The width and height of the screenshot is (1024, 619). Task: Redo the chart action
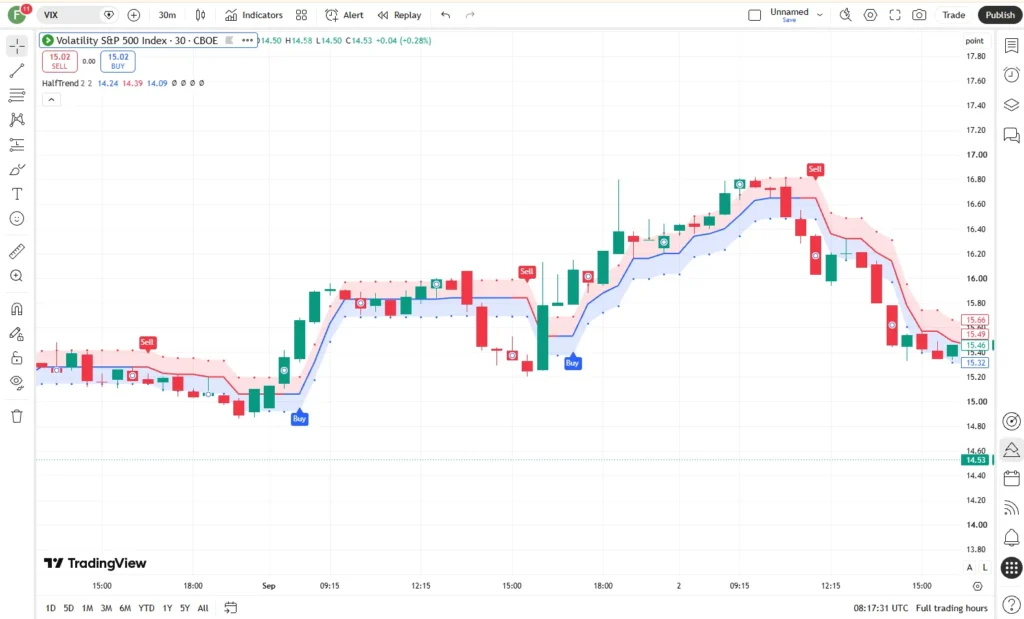pos(470,15)
